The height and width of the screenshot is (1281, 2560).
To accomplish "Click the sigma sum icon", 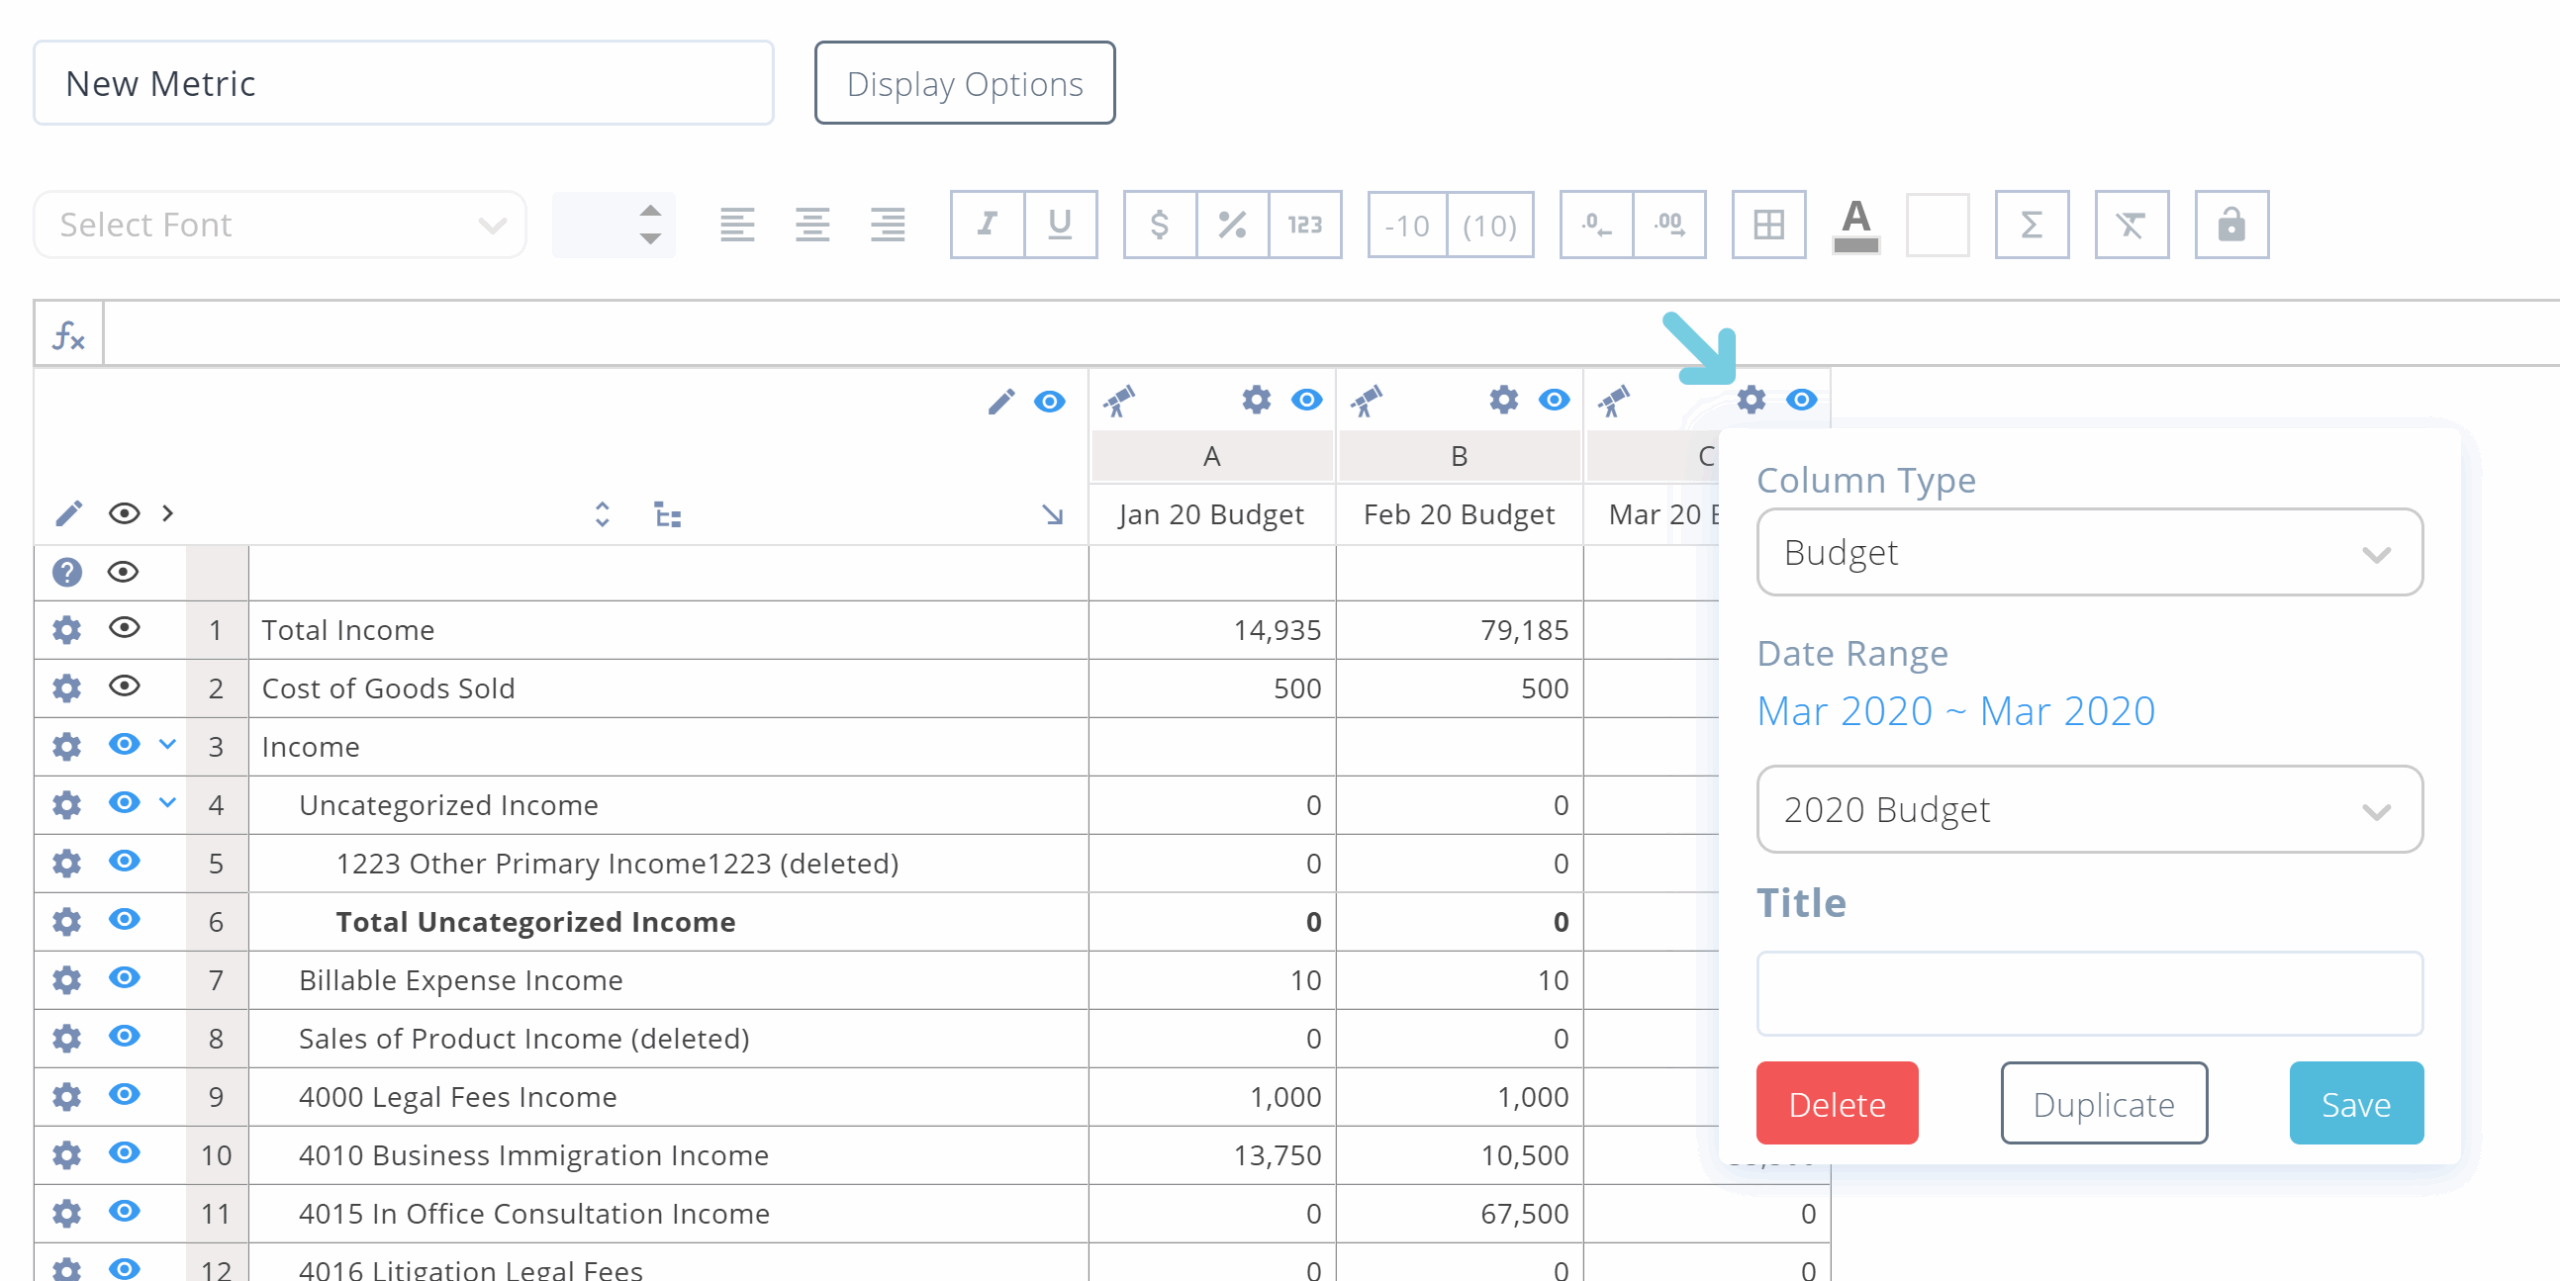I will 2031,225.
